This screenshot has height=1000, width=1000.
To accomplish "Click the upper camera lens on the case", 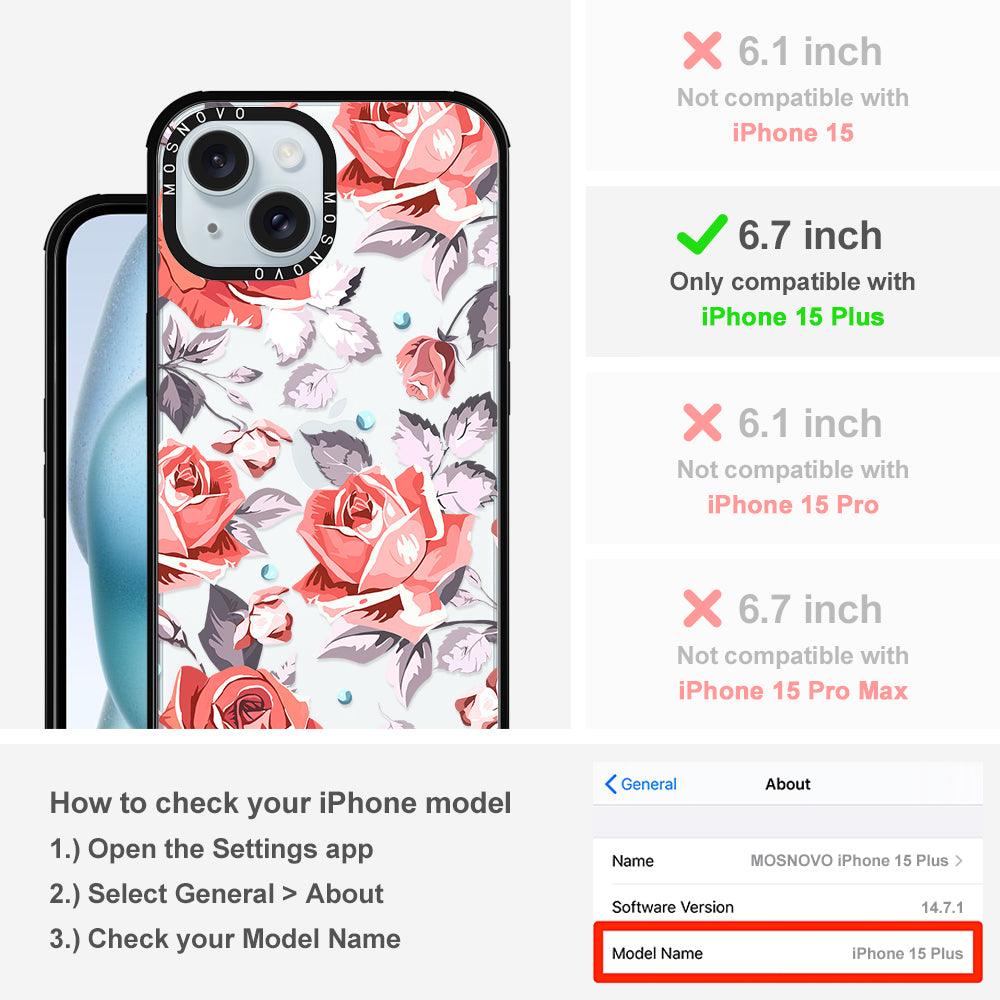I will (217, 159).
